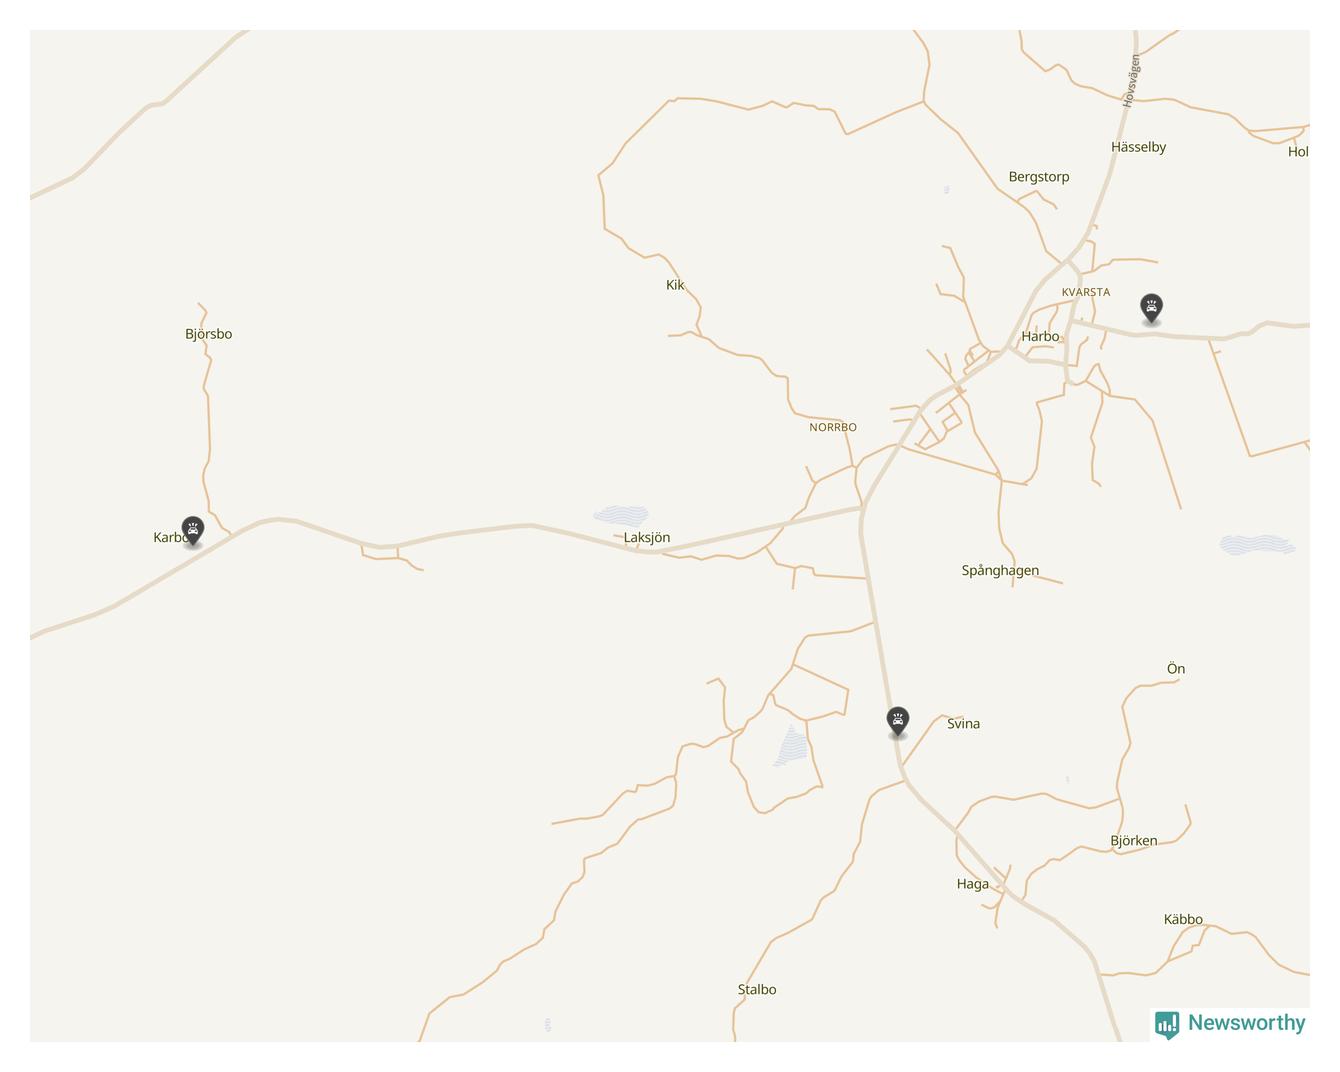Click the Björken place label
1340x1072 pixels.
(x=1134, y=841)
